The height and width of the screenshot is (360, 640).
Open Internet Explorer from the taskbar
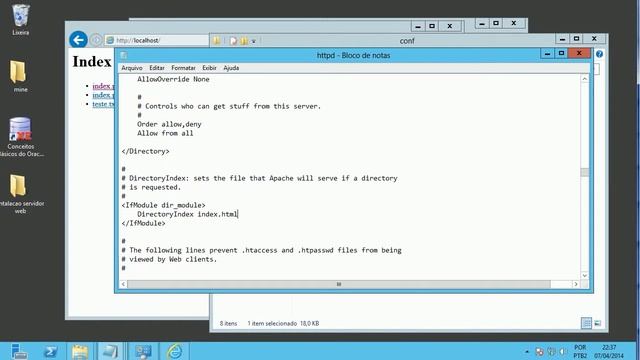[x=175, y=351]
